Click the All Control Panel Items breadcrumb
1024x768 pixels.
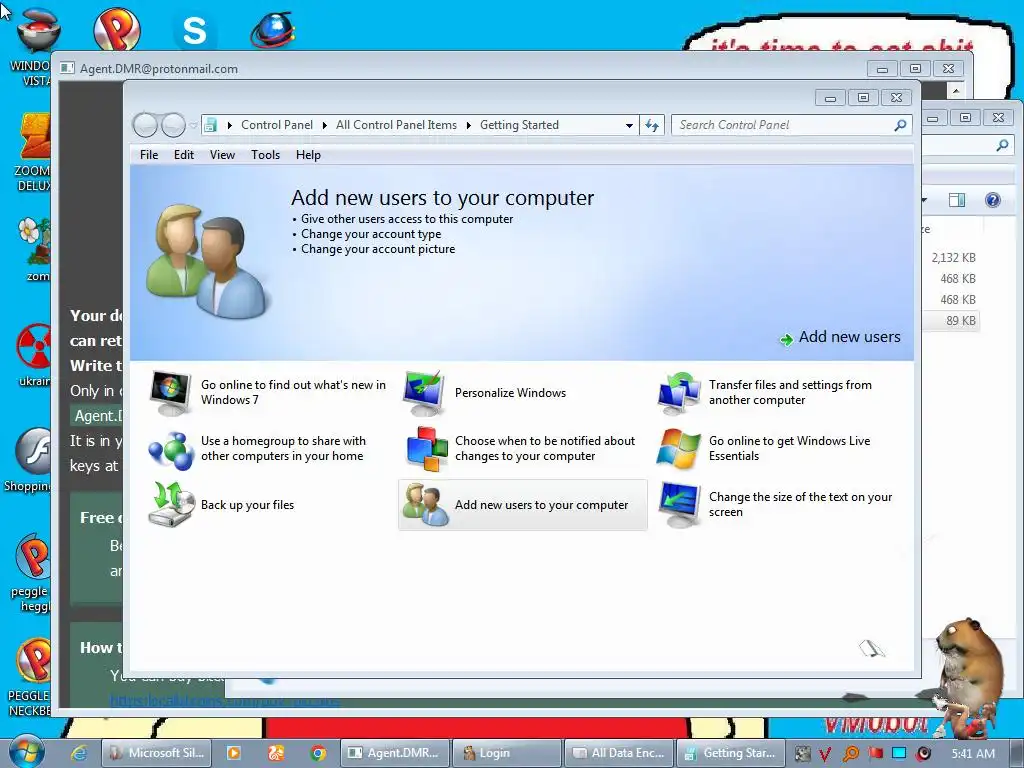[x=396, y=125]
